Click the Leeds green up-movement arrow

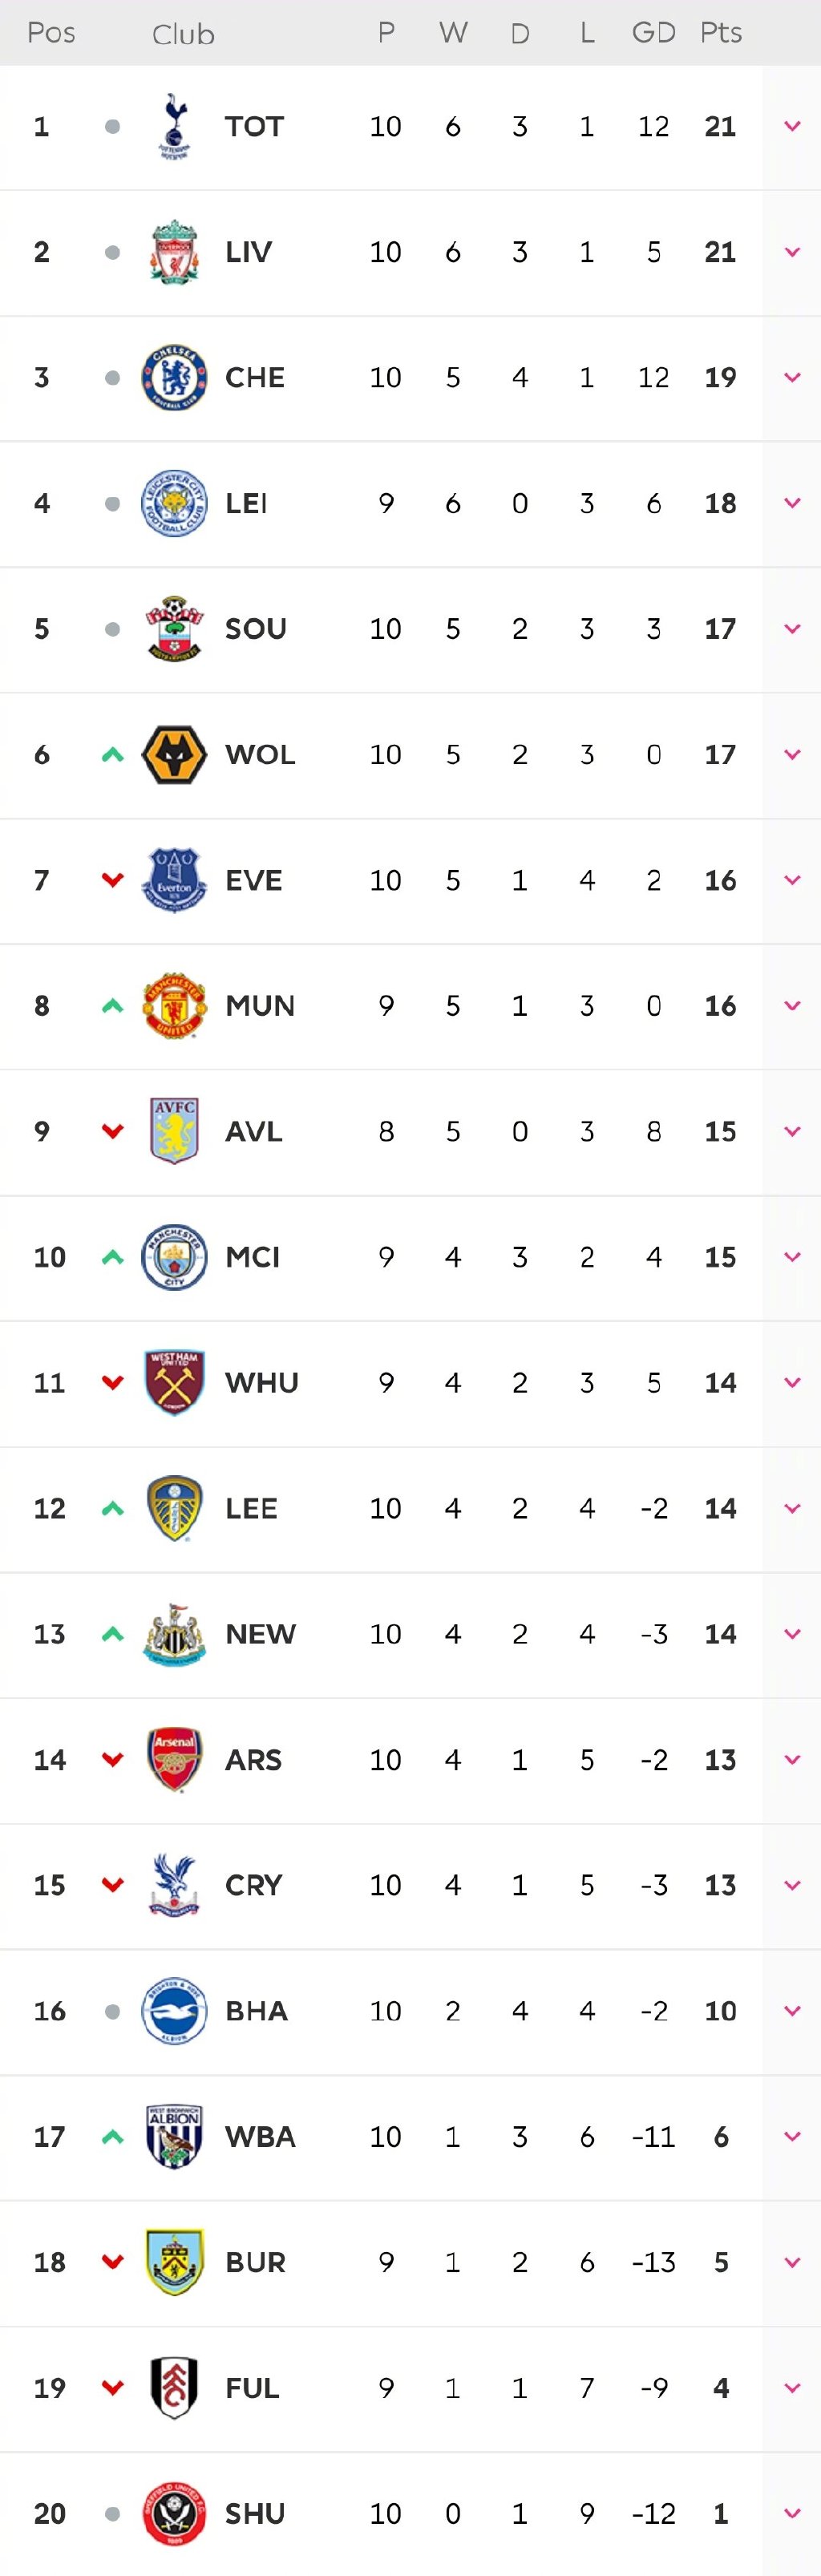(113, 1508)
